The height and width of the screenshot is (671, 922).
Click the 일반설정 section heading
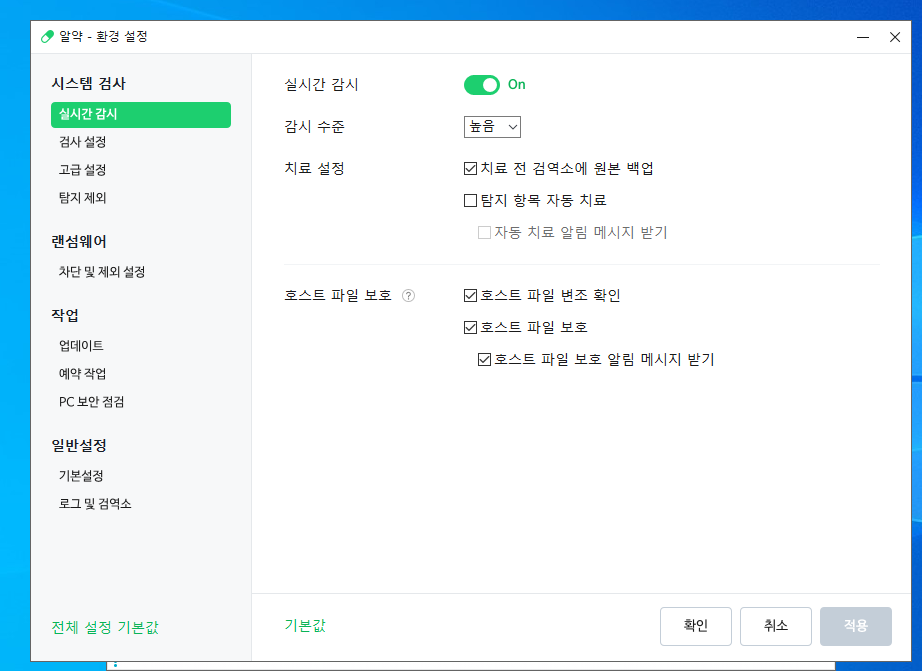79,446
